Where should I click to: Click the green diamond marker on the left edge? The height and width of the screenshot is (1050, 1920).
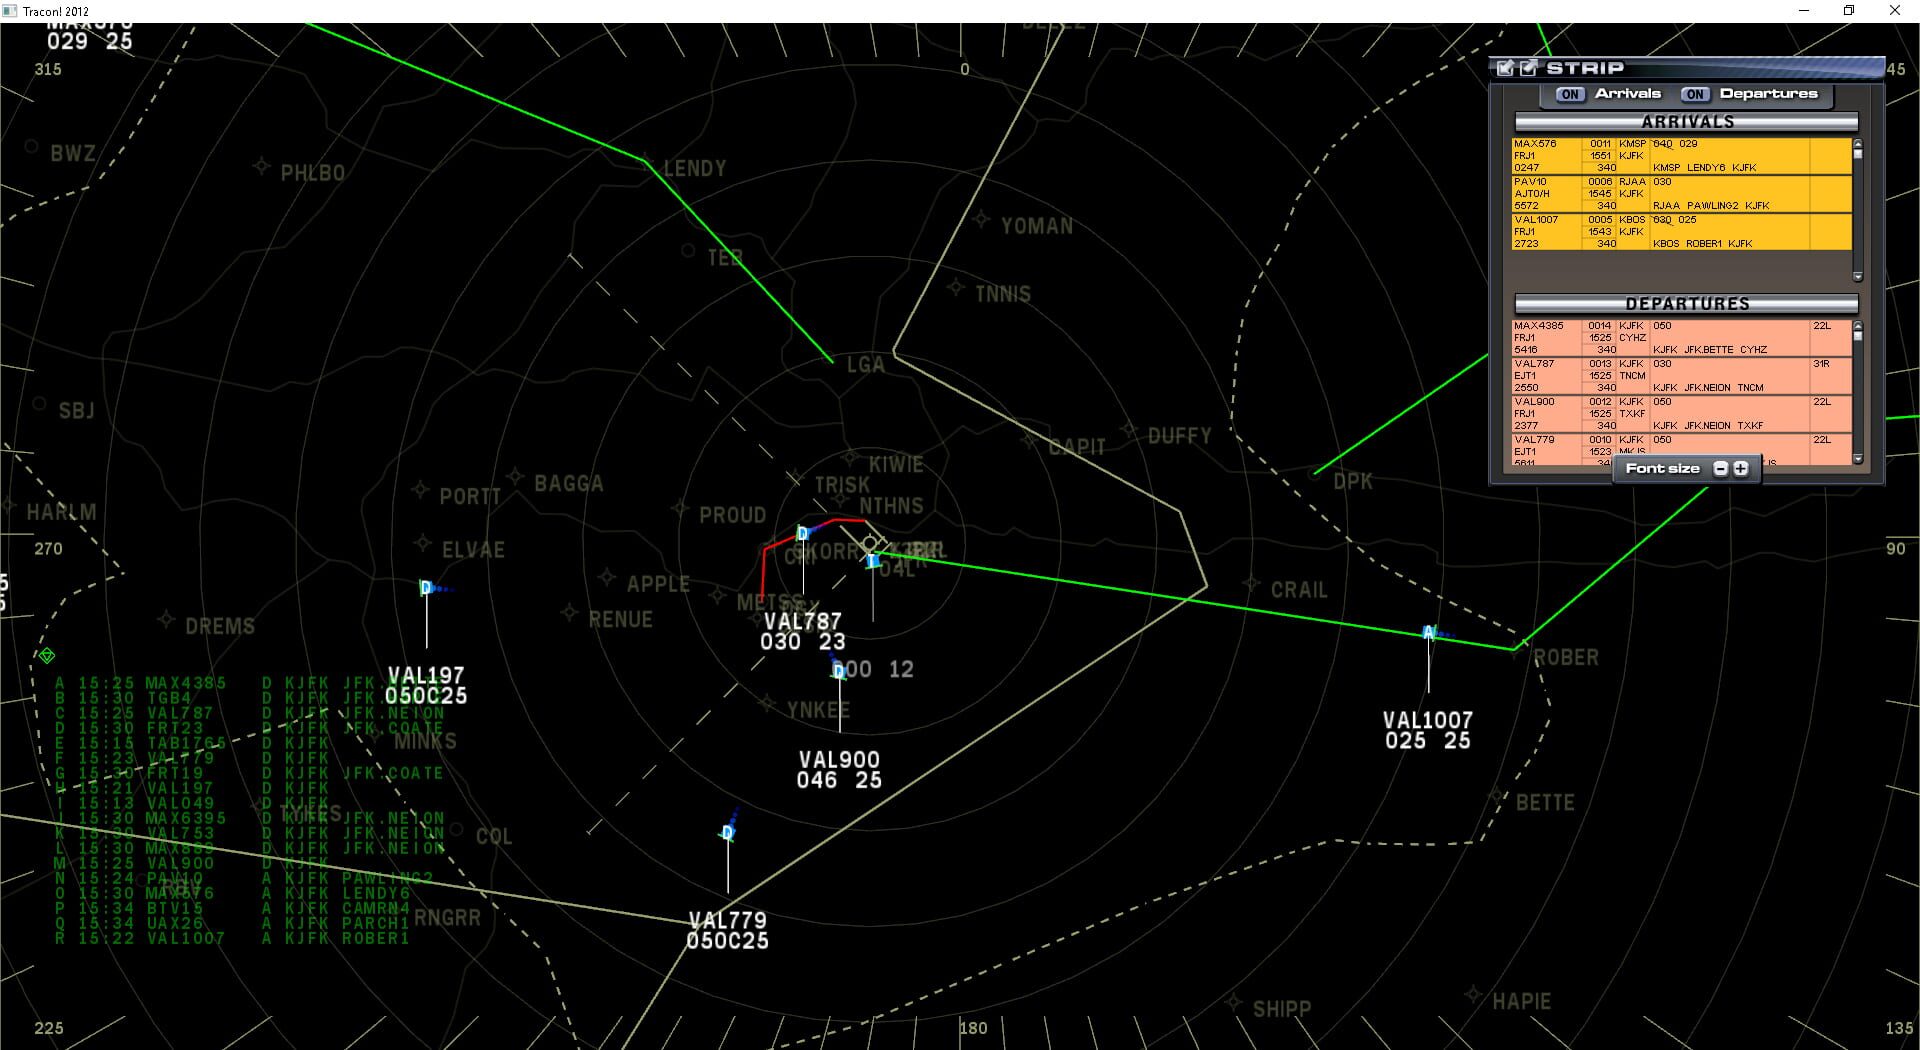coord(46,656)
